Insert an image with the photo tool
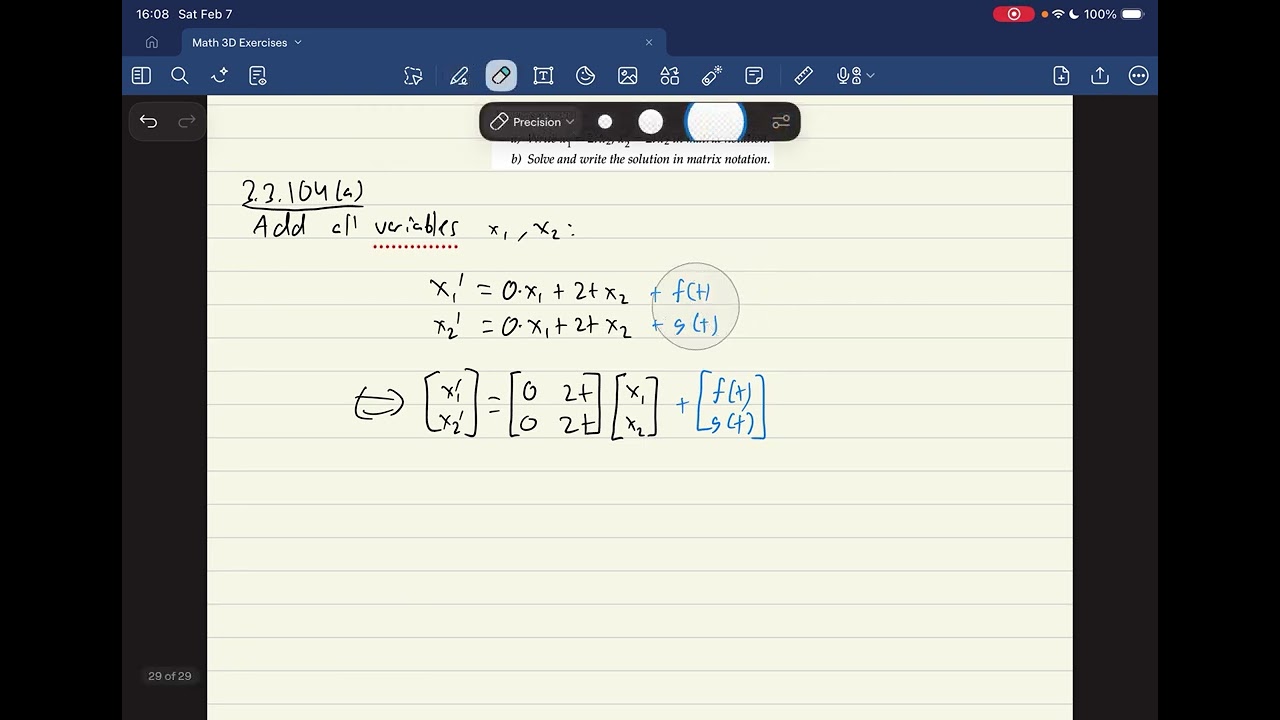Screen dimensions: 1280x720 (x=628, y=76)
